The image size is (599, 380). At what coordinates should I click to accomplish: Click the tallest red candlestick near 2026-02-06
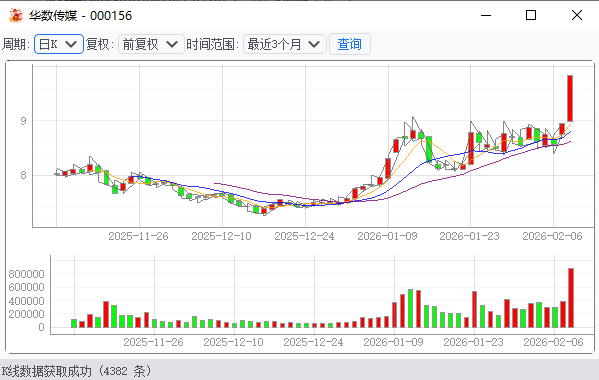(570, 98)
